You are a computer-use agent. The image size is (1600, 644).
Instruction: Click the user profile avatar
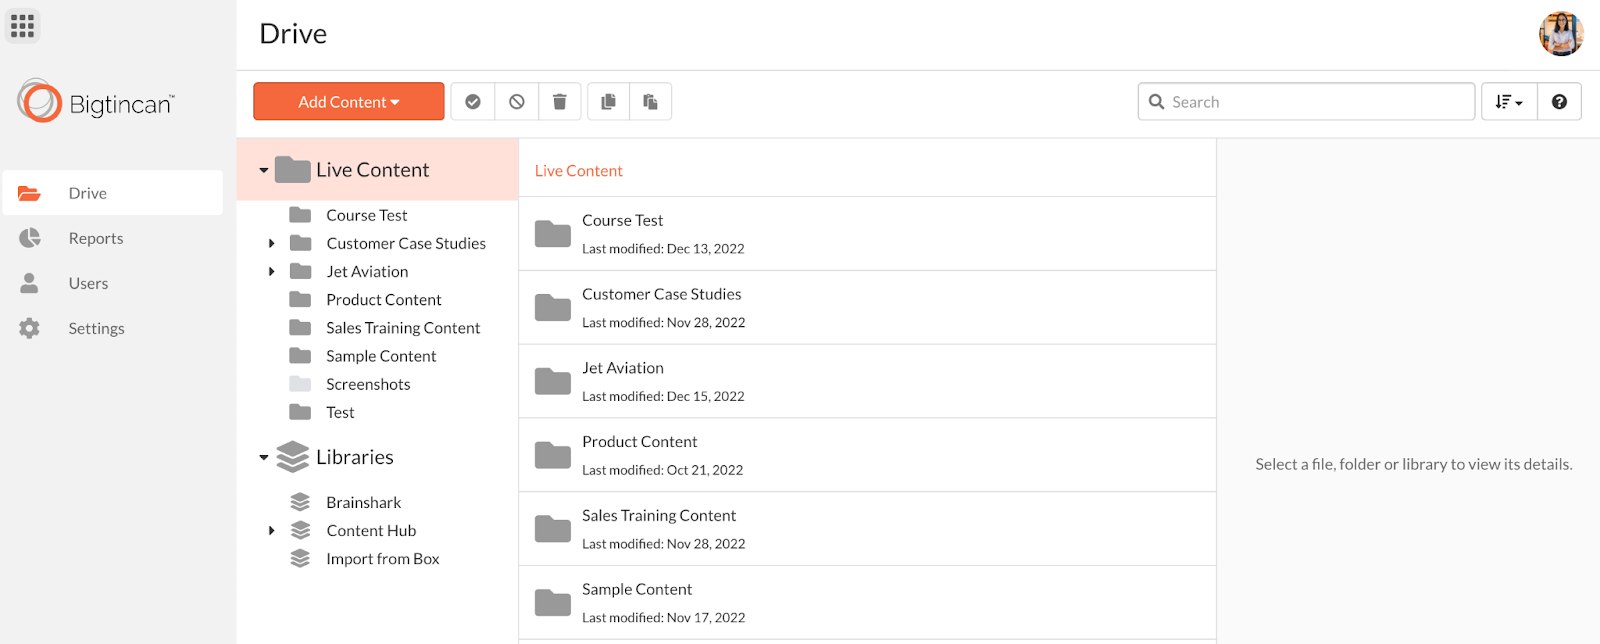coord(1560,34)
